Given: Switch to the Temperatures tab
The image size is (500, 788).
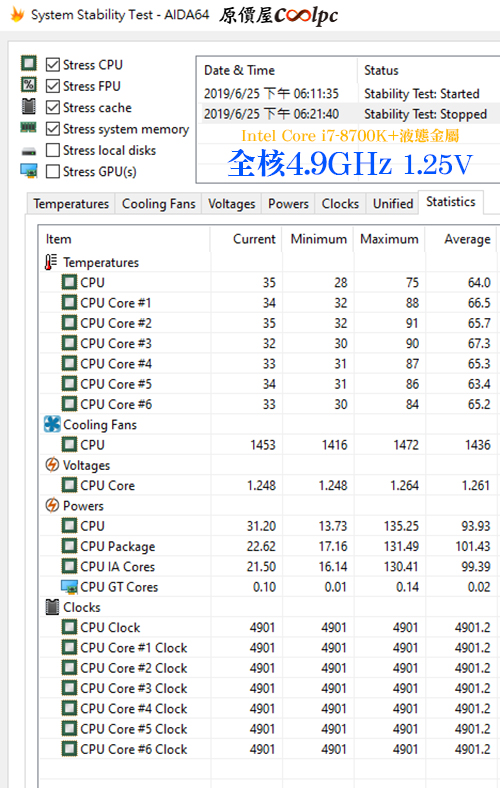Looking at the screenshot, I should (x=71, y=204).
